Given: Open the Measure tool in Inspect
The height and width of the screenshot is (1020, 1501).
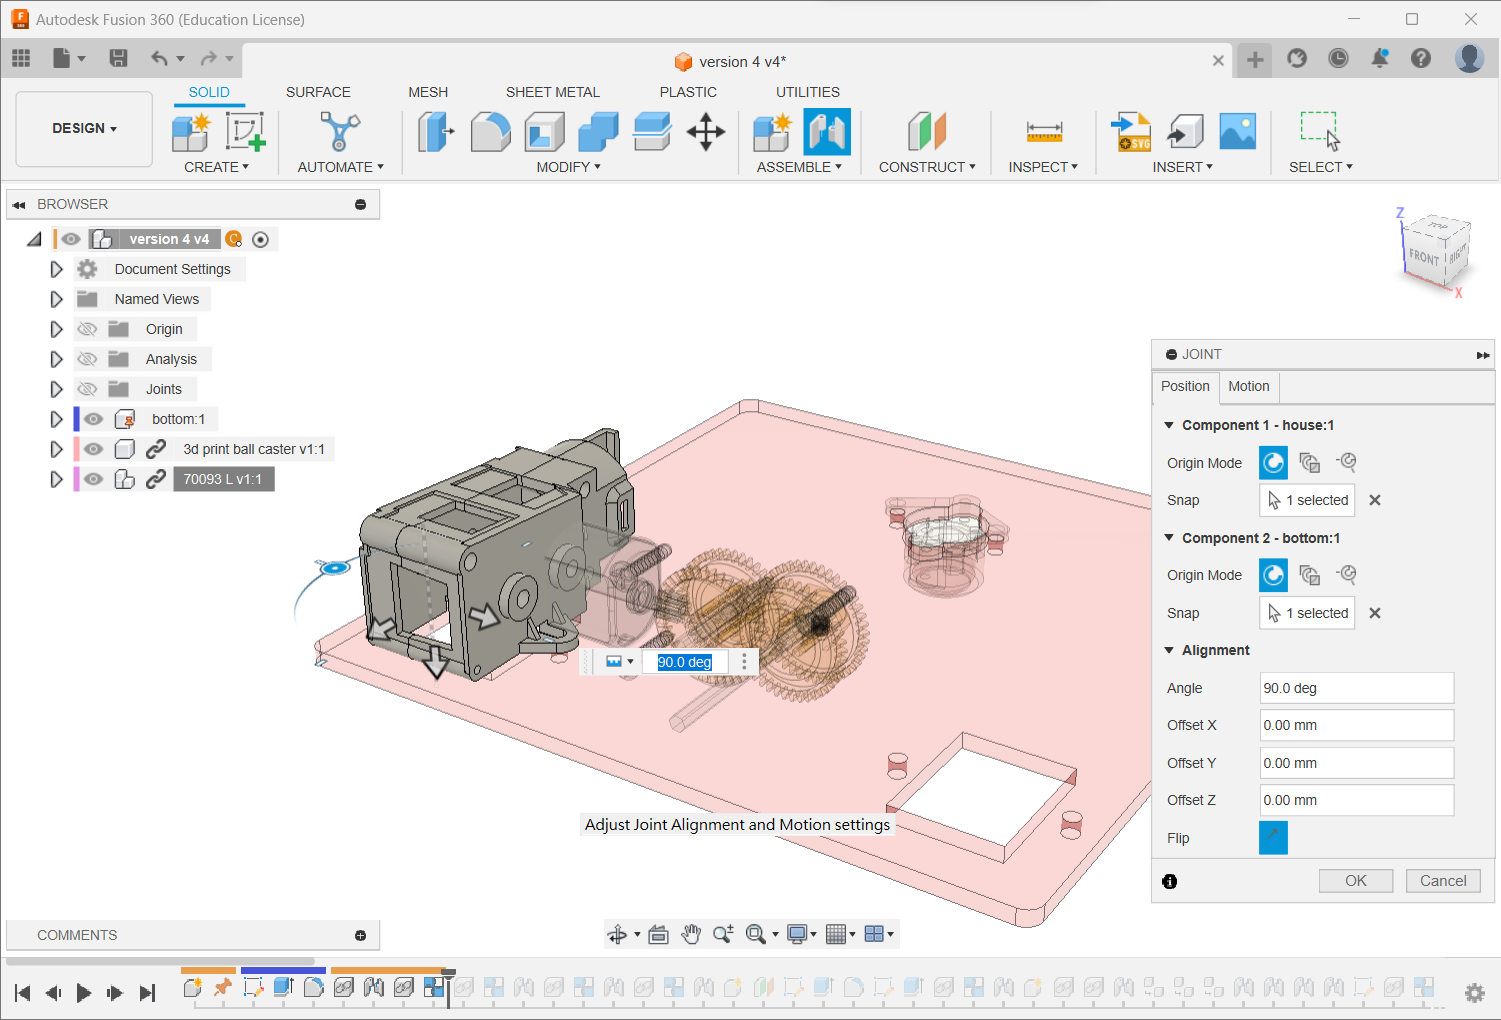Looking at the screenshot, I should (x=1044, y=132).
